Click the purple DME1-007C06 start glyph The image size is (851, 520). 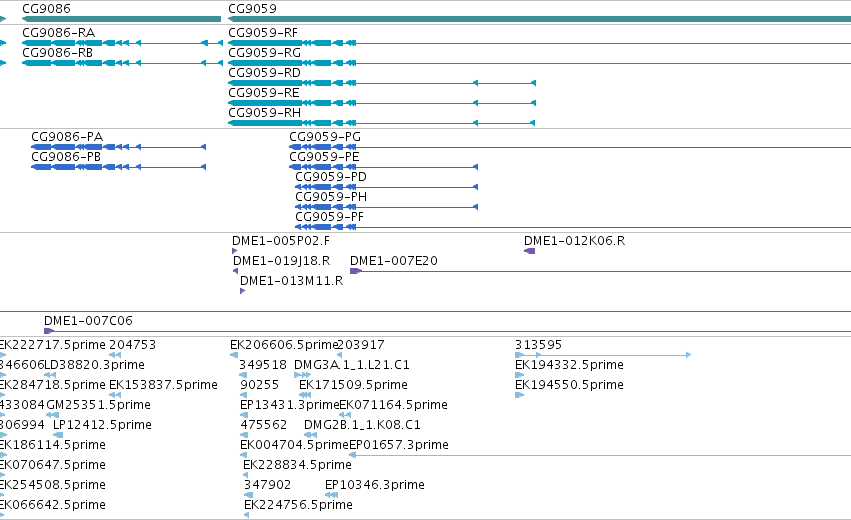point(49,331)
